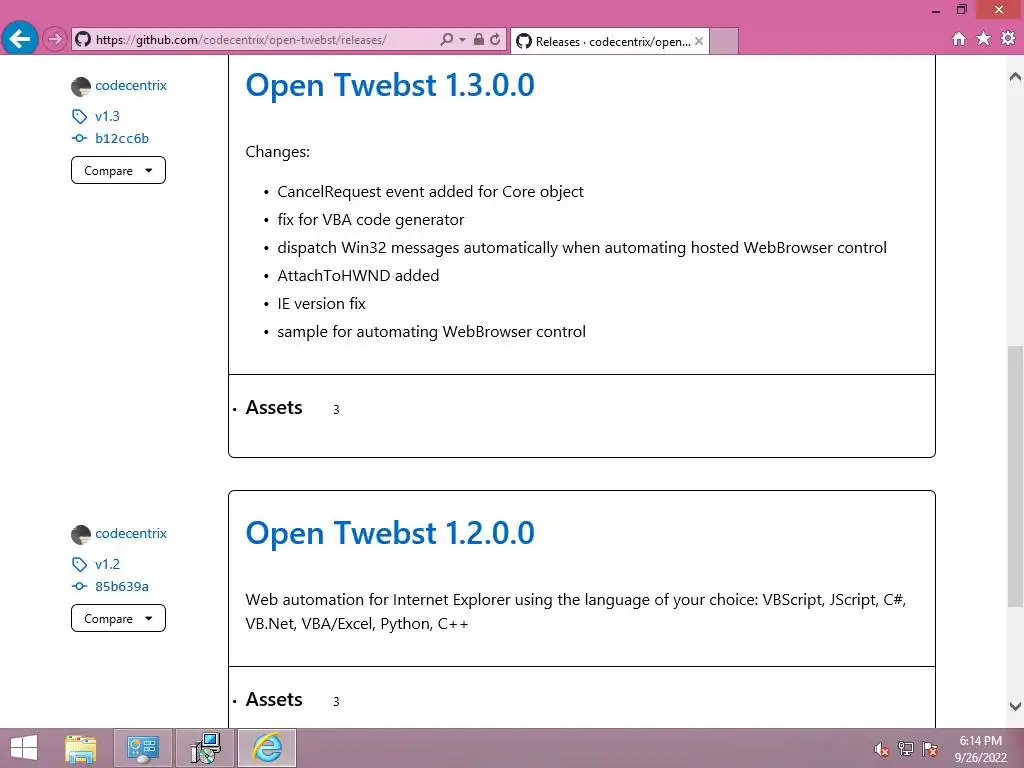The height and width of the screenshot is (768, 1024).
Task: Open the Open Twebst 1.3.0.0 release title
Action: 390,85
